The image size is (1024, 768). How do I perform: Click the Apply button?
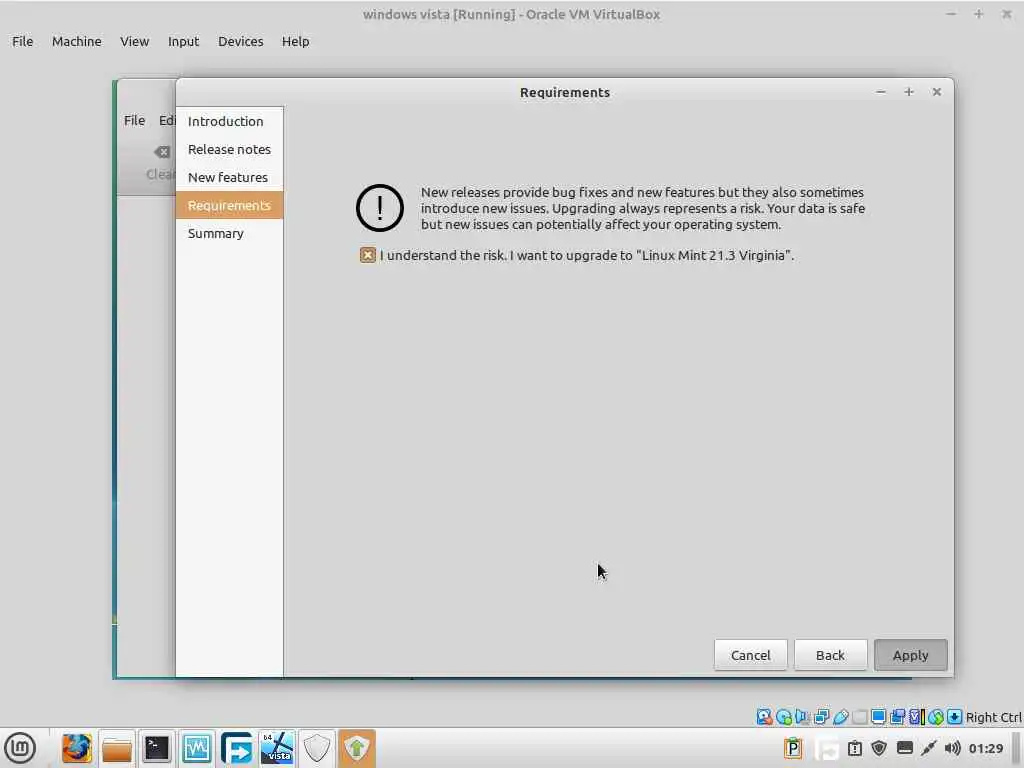coord(910,655)
